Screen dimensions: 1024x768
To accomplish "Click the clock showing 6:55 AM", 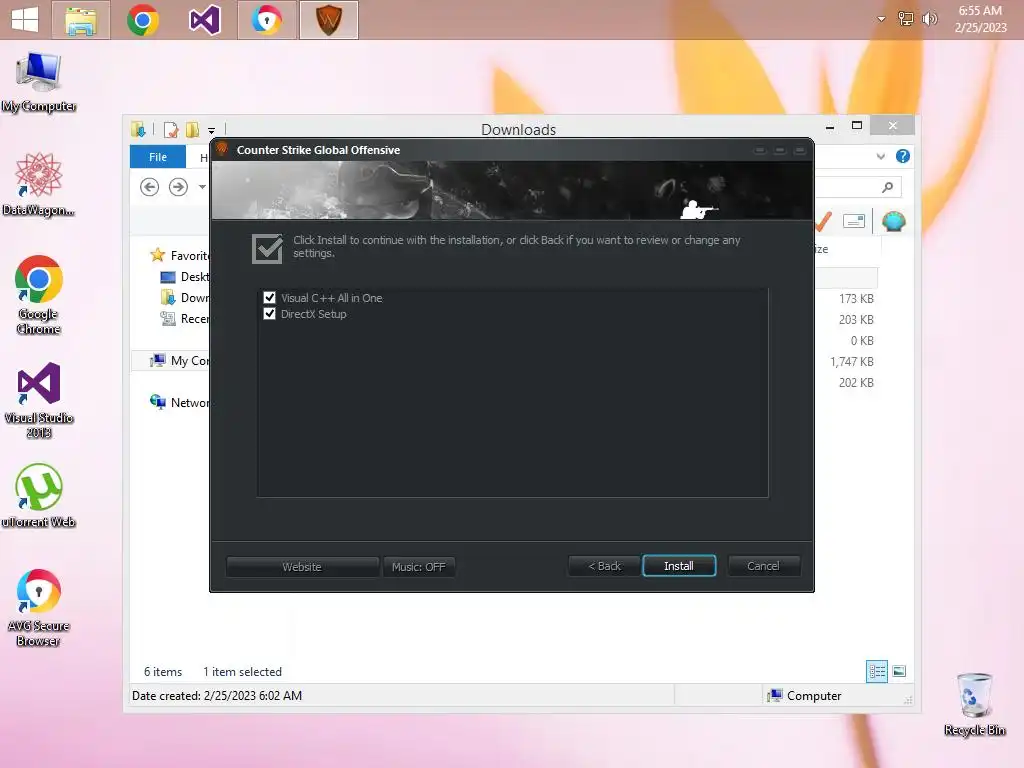I will [980, 19].
